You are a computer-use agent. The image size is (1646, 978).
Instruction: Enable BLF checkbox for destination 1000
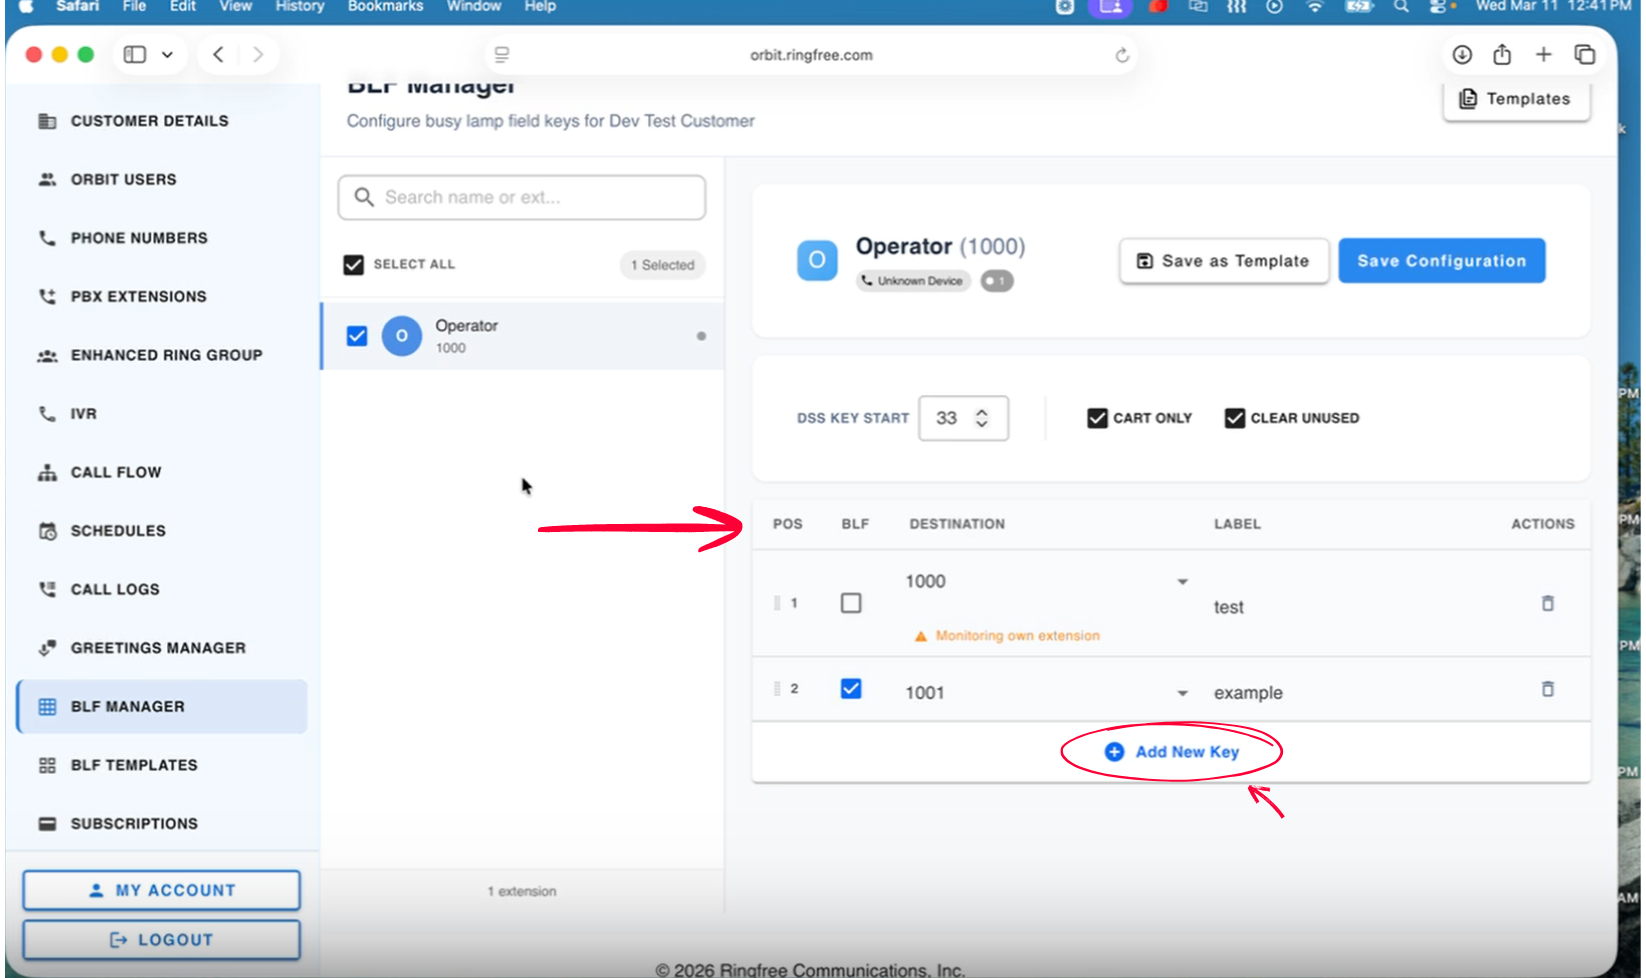click(x=851, y=603)
